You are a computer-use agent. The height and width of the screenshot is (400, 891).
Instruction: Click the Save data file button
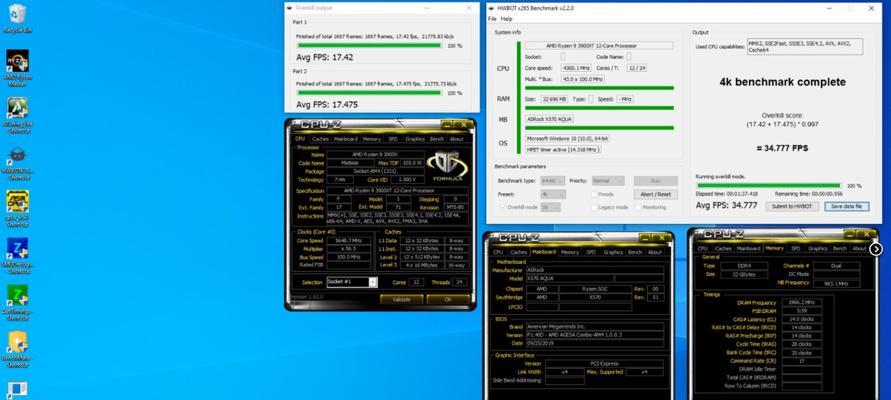(x=846, y=206)
